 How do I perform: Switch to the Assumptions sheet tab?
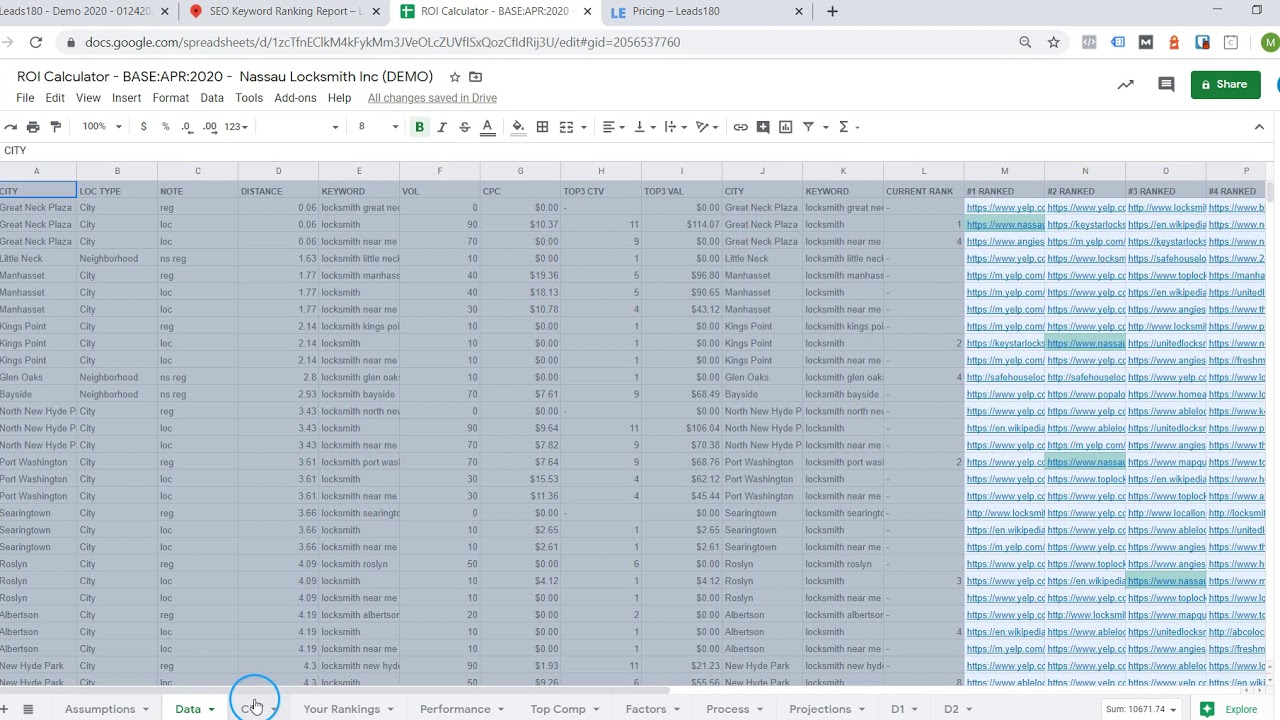100,709
